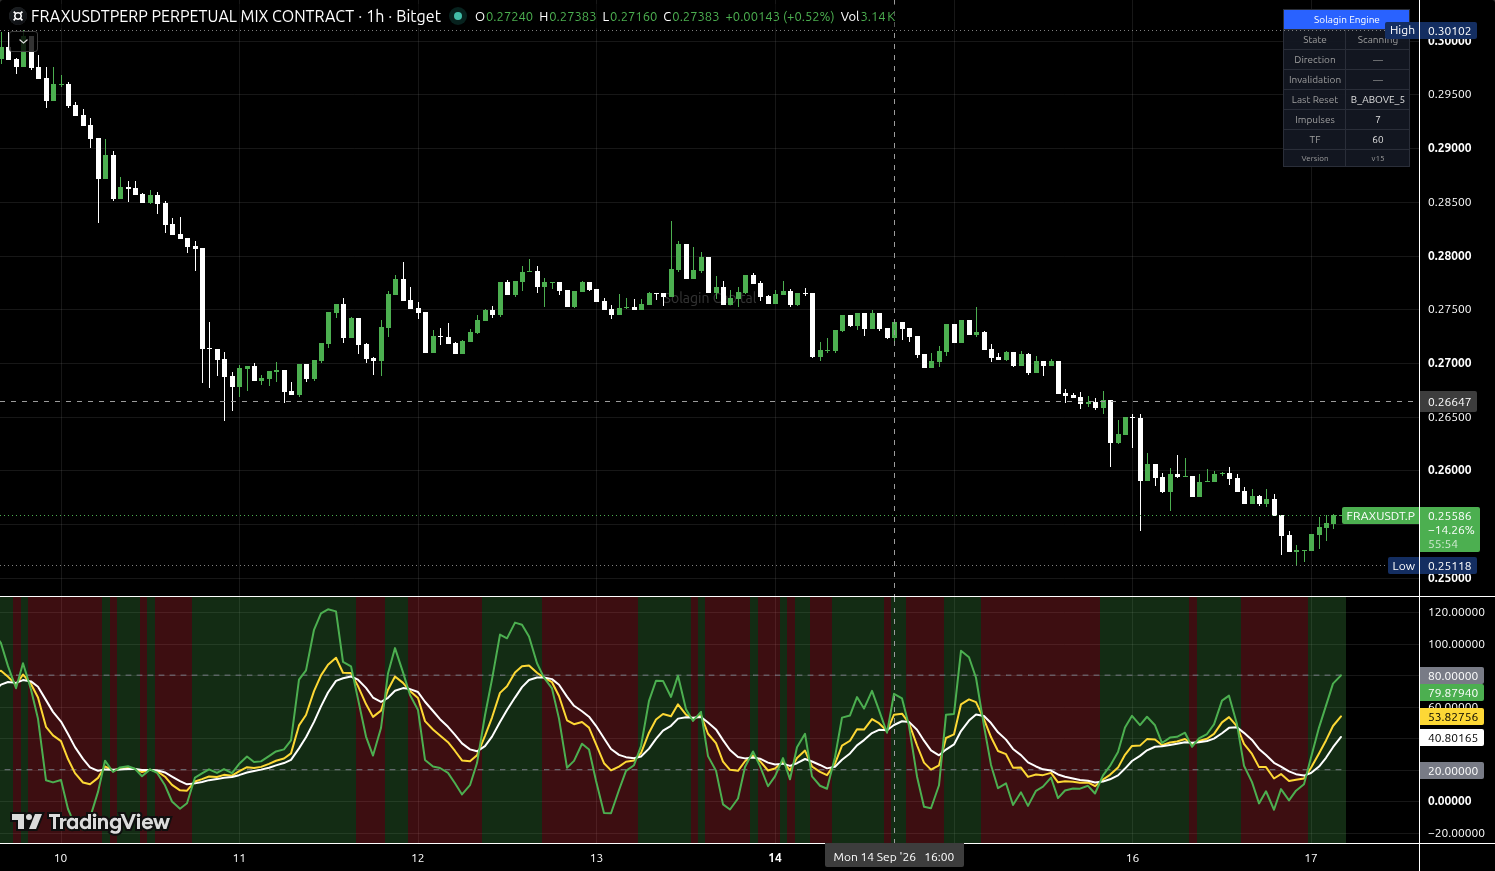Click the Invalidation row label

(x=1314, y=80)
